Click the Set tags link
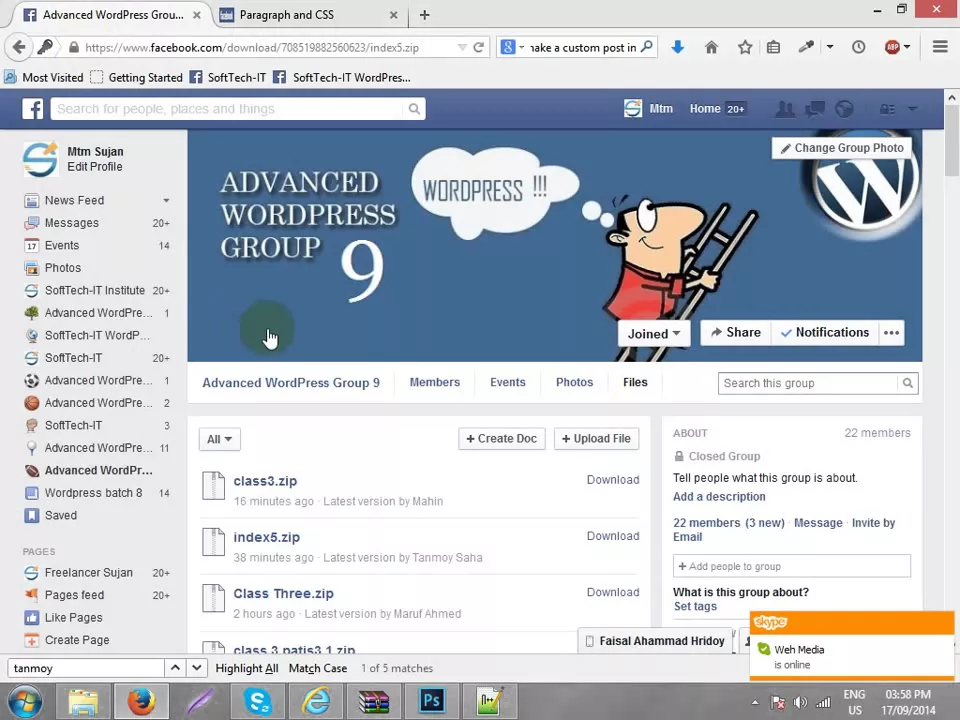Image resolution: width=960 pixels, height=720 pixels. click(695, 606)
